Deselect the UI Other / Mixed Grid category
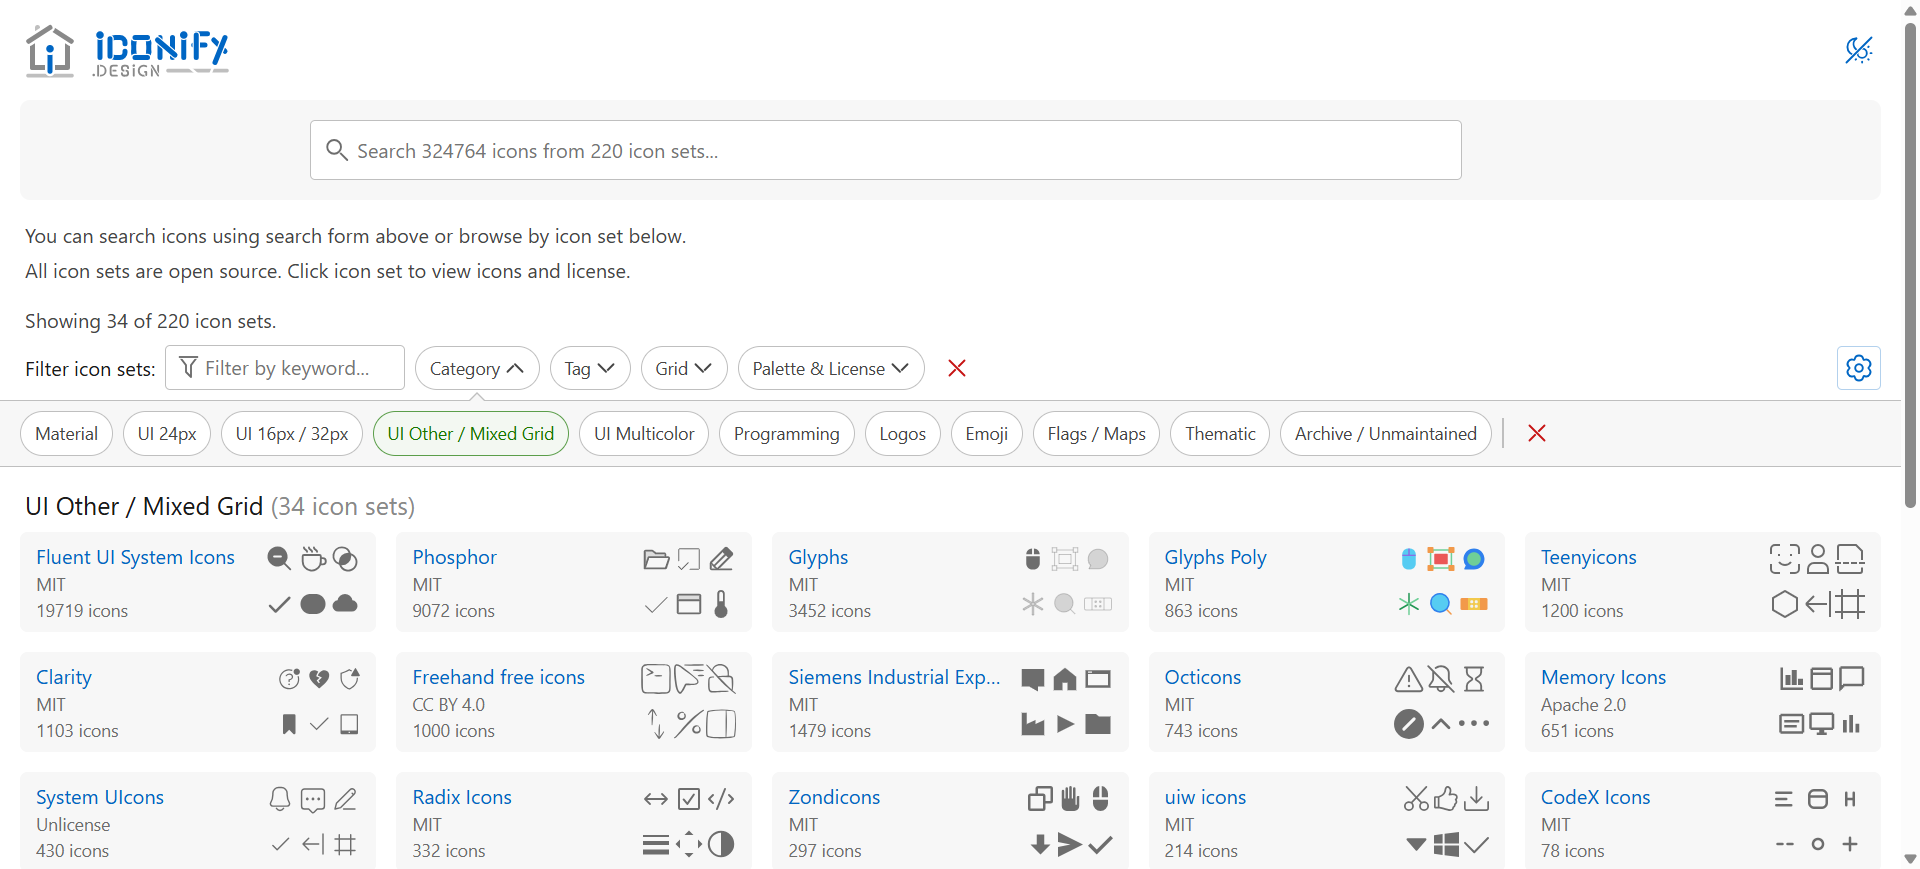 471,433
